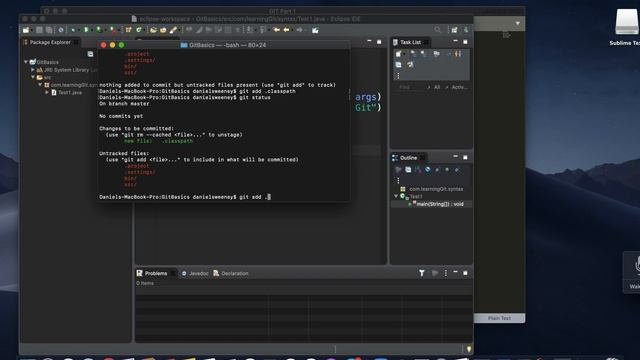Screen dimensions: 640x360
Task: Minimize the Problems panel
Action: tap(456, 272)
